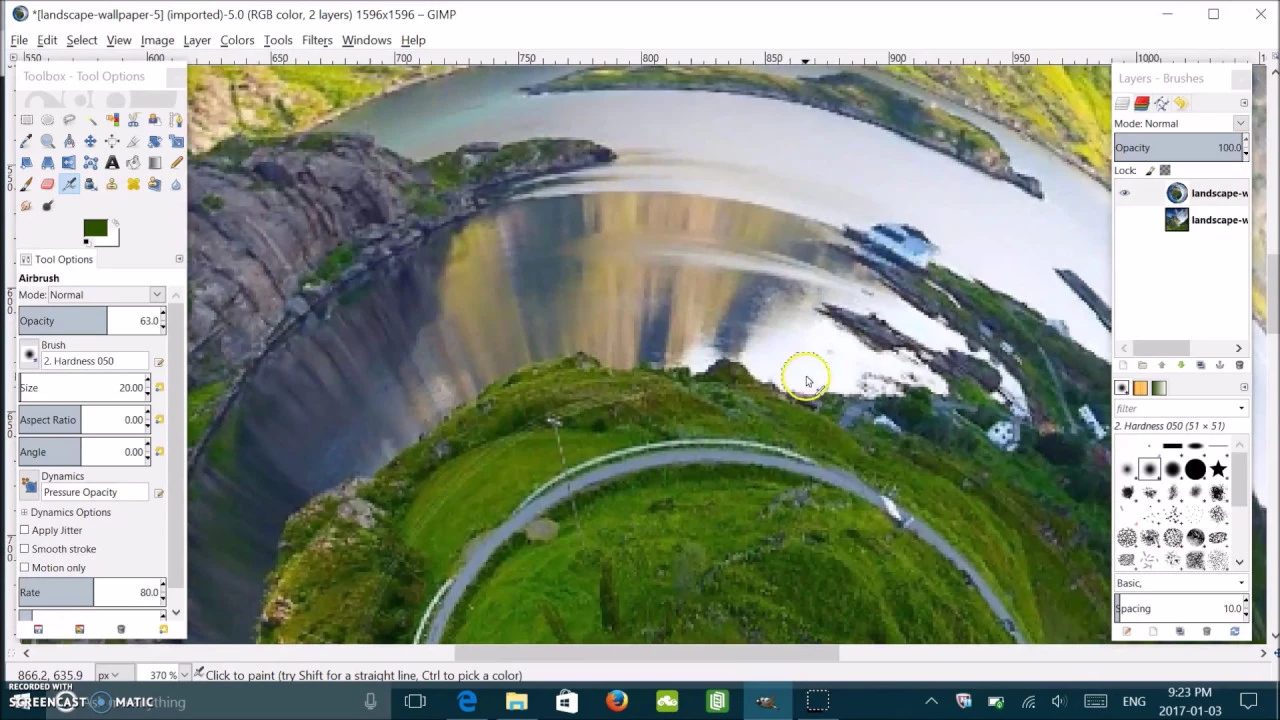Screen dimensions: 1280x720
Task: Select the Measure compass tool
Action: pos(69,141)
